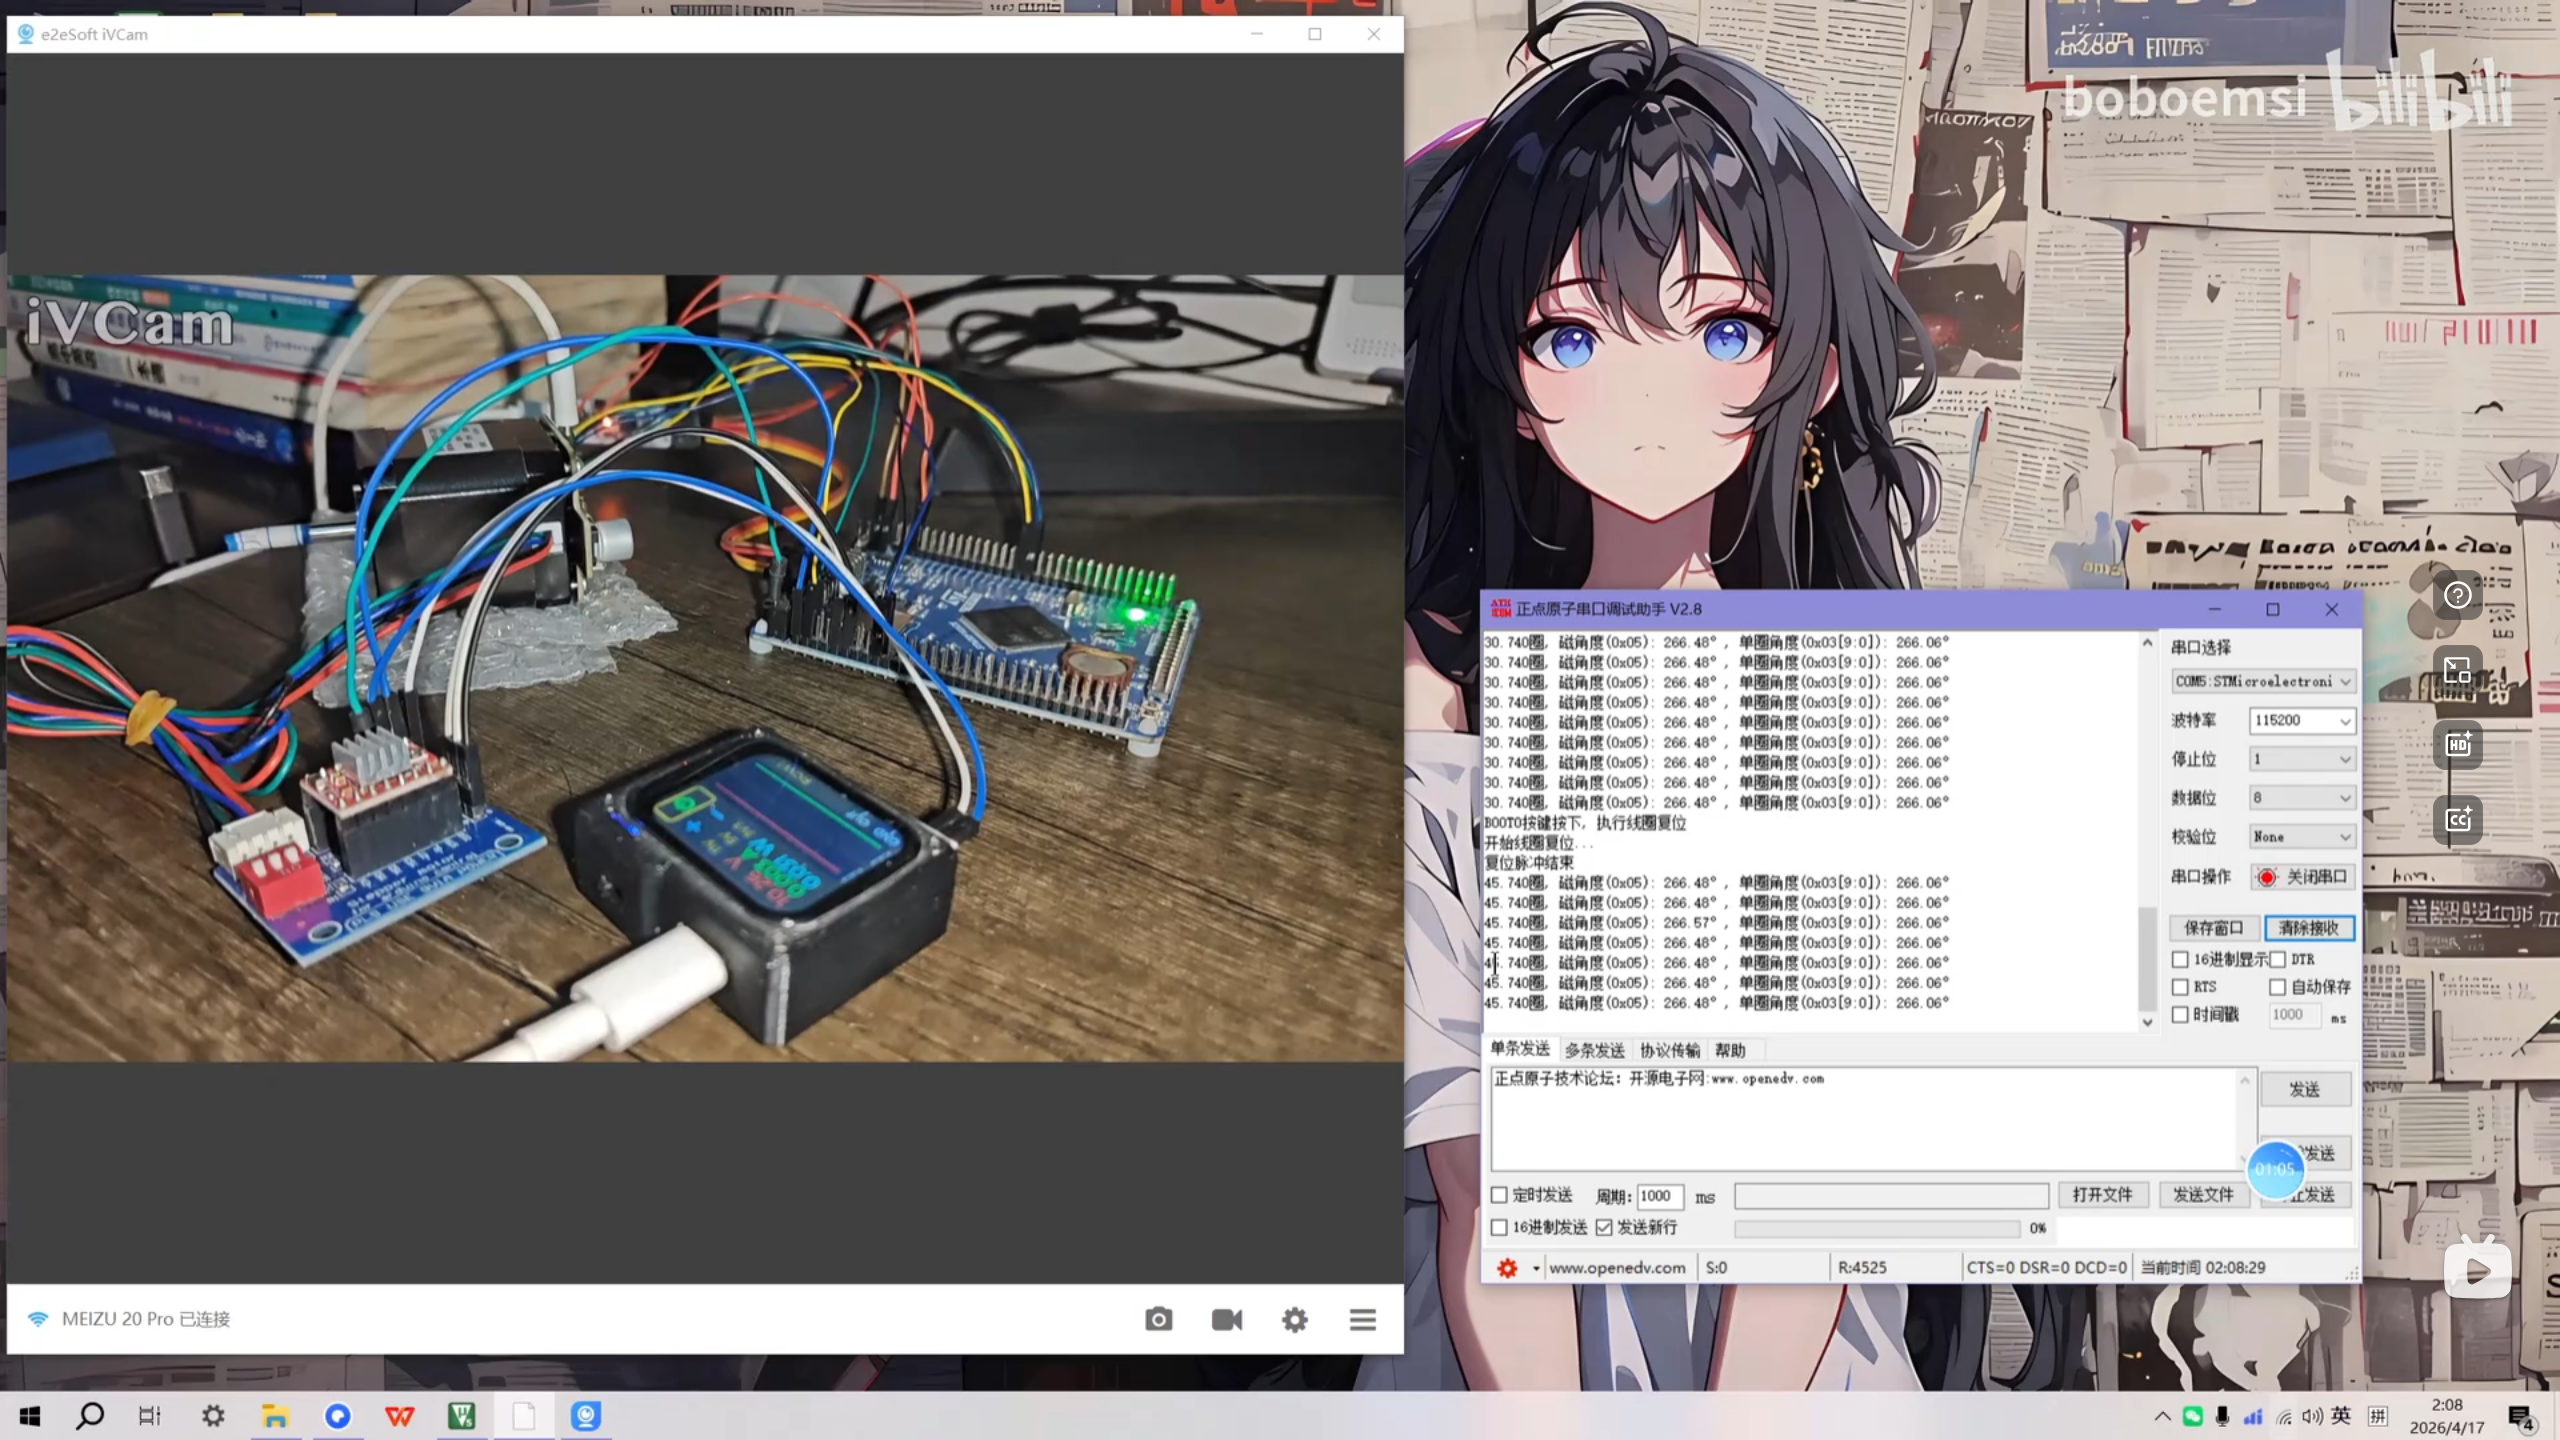Screen dimensions: 2560x1440
Task: Open File Explorer from the taskbar
Action: click(x=275, y=1416)
